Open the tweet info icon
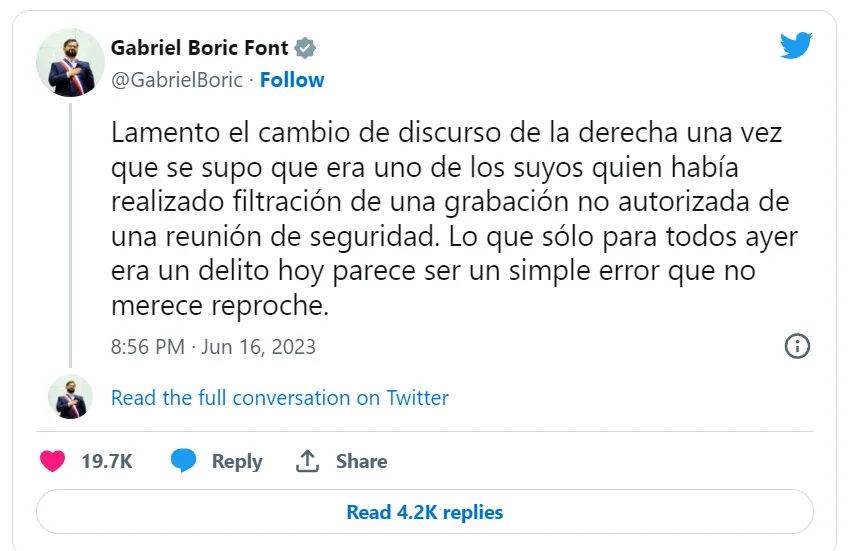This screenshot has width=855, height=551. pos(797,346)
